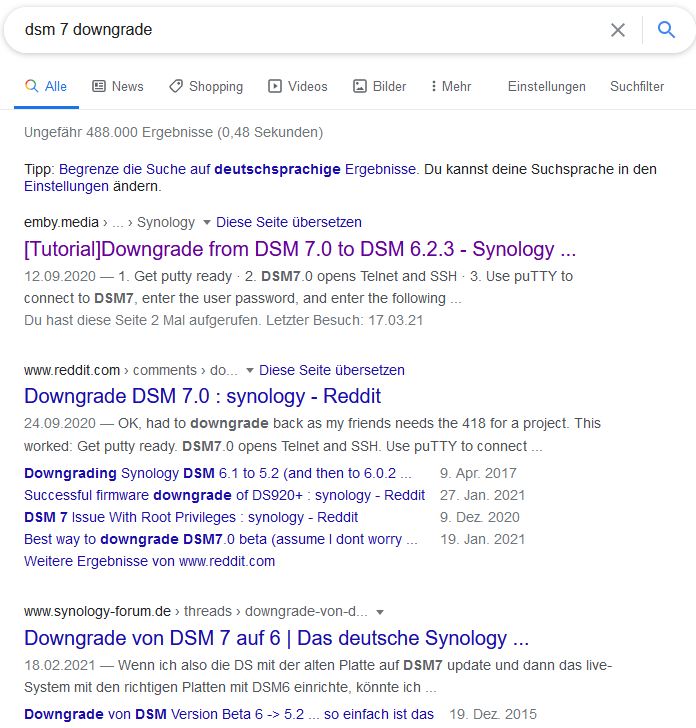Switch to the News tab

[x=118, y=86]
